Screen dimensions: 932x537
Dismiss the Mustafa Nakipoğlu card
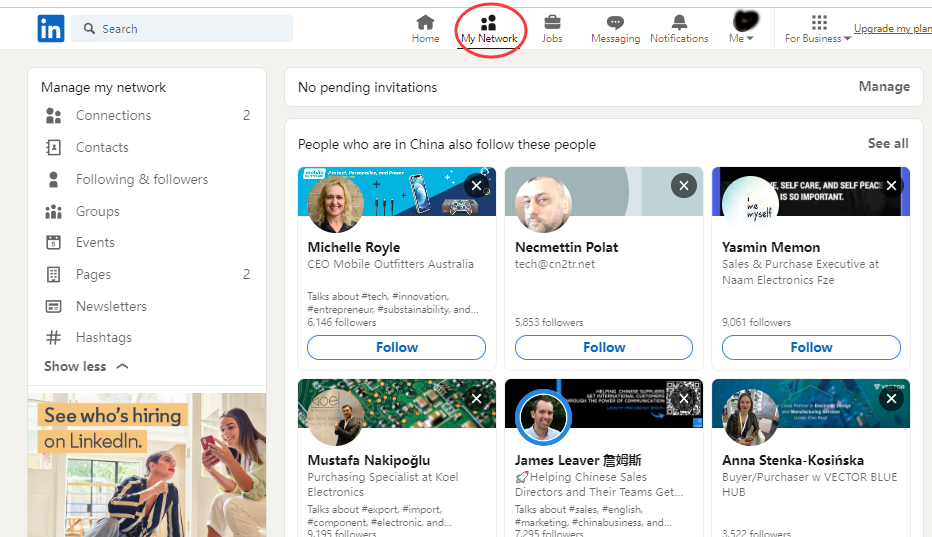pos(476,398)
